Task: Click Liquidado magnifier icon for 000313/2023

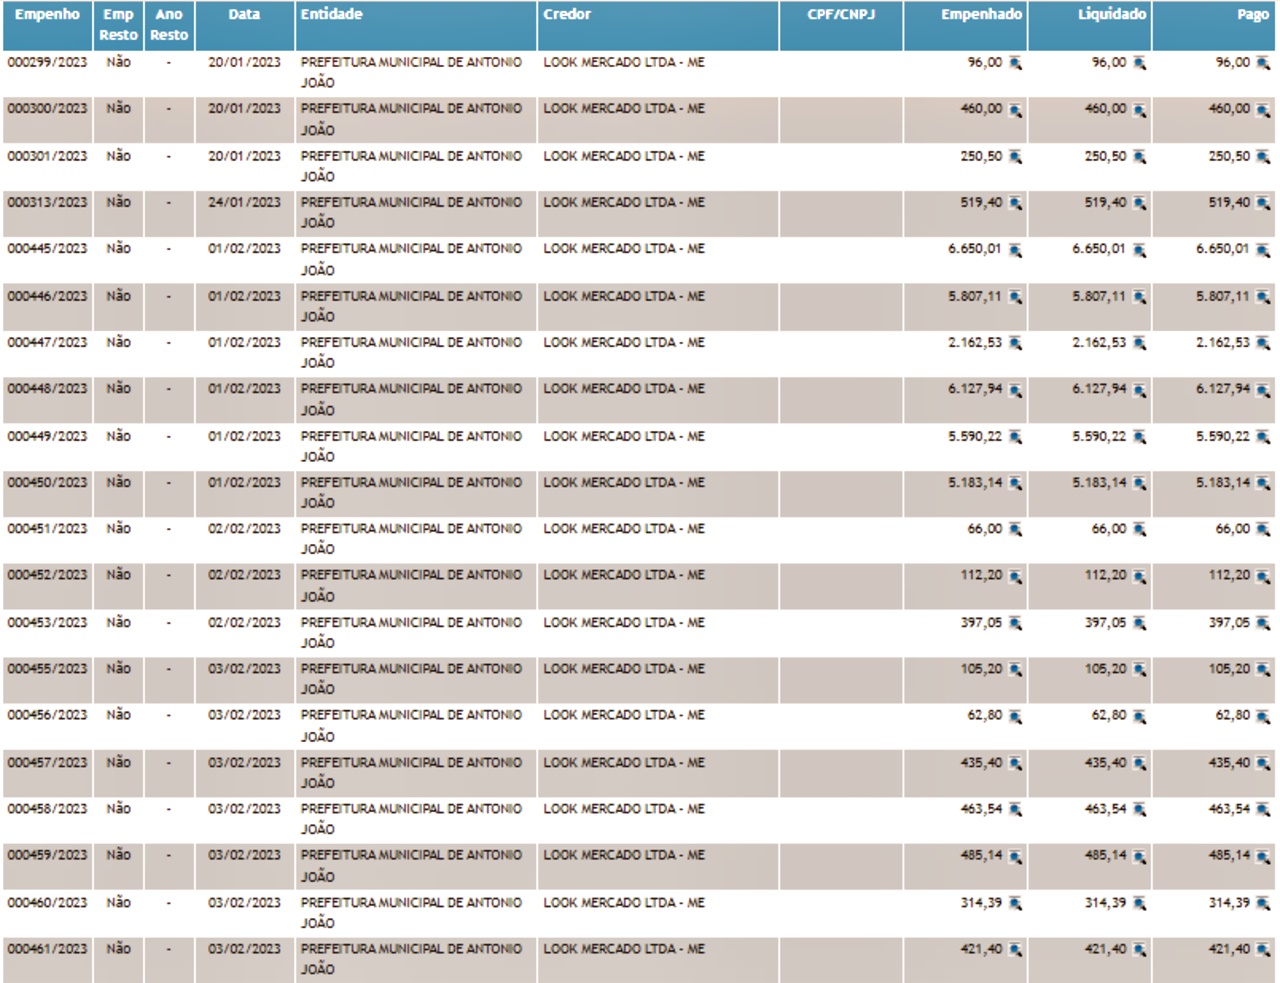Action: (1139, 203)
